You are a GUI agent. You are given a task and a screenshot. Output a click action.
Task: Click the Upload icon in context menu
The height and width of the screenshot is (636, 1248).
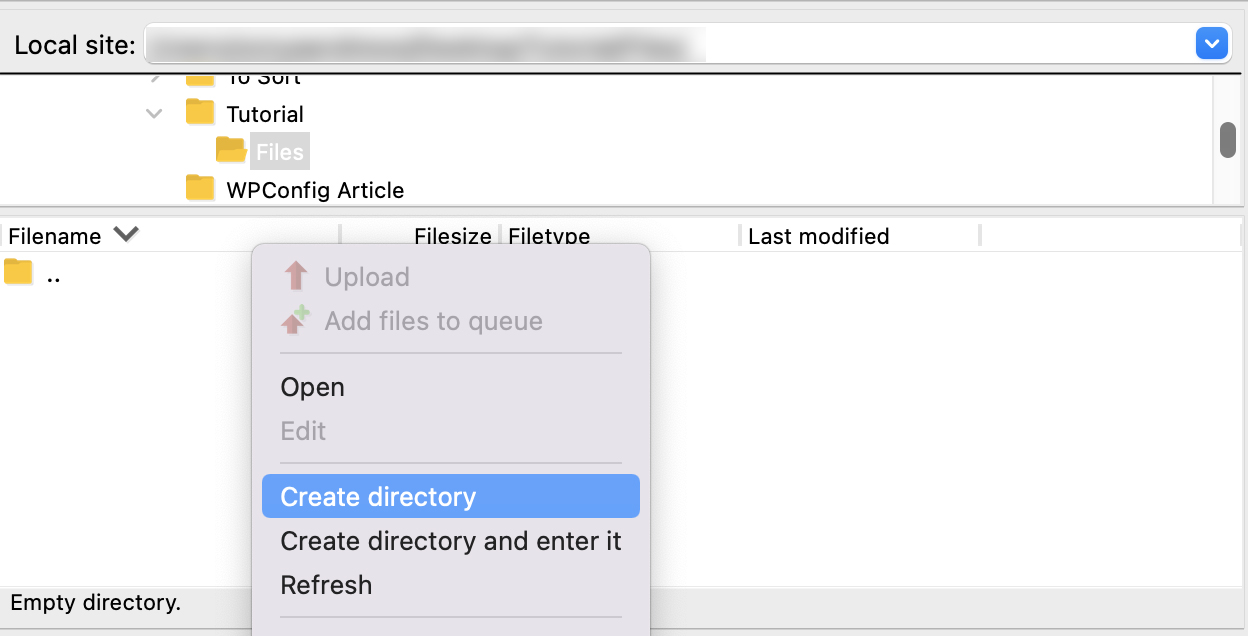pyautogui.click(x=296, y=277)
